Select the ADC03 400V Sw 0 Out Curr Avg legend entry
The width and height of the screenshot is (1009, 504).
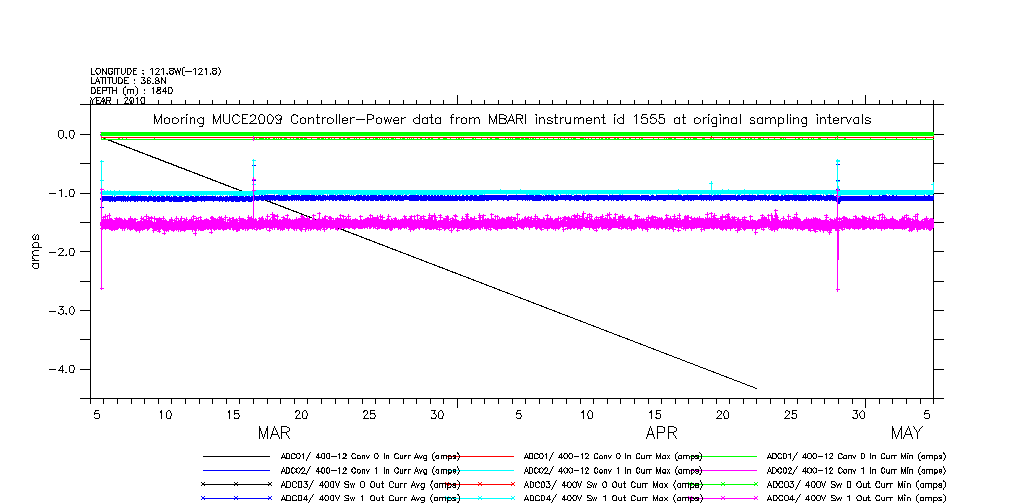tap(372, 484)
